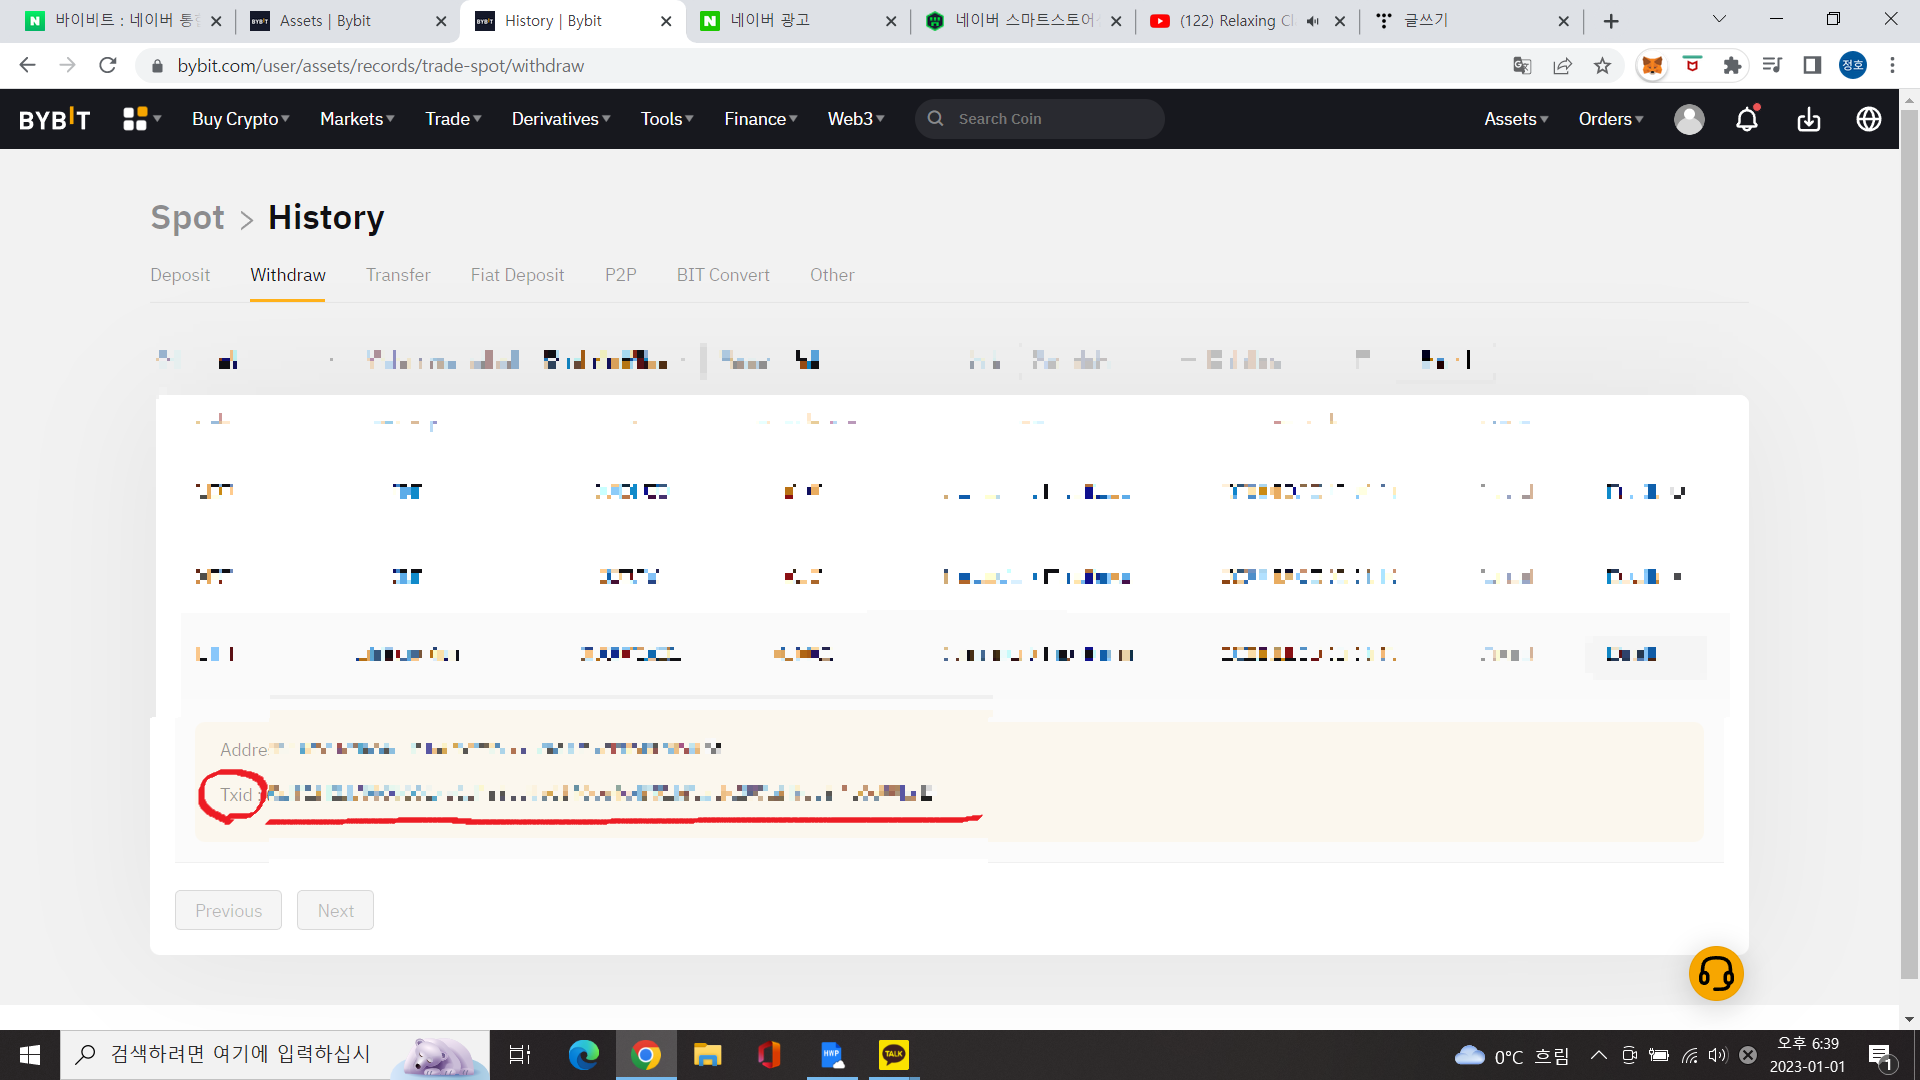Expand the Trade dropdown menu
Viewport: 1920px width, 1080px height.
point(455,119)
